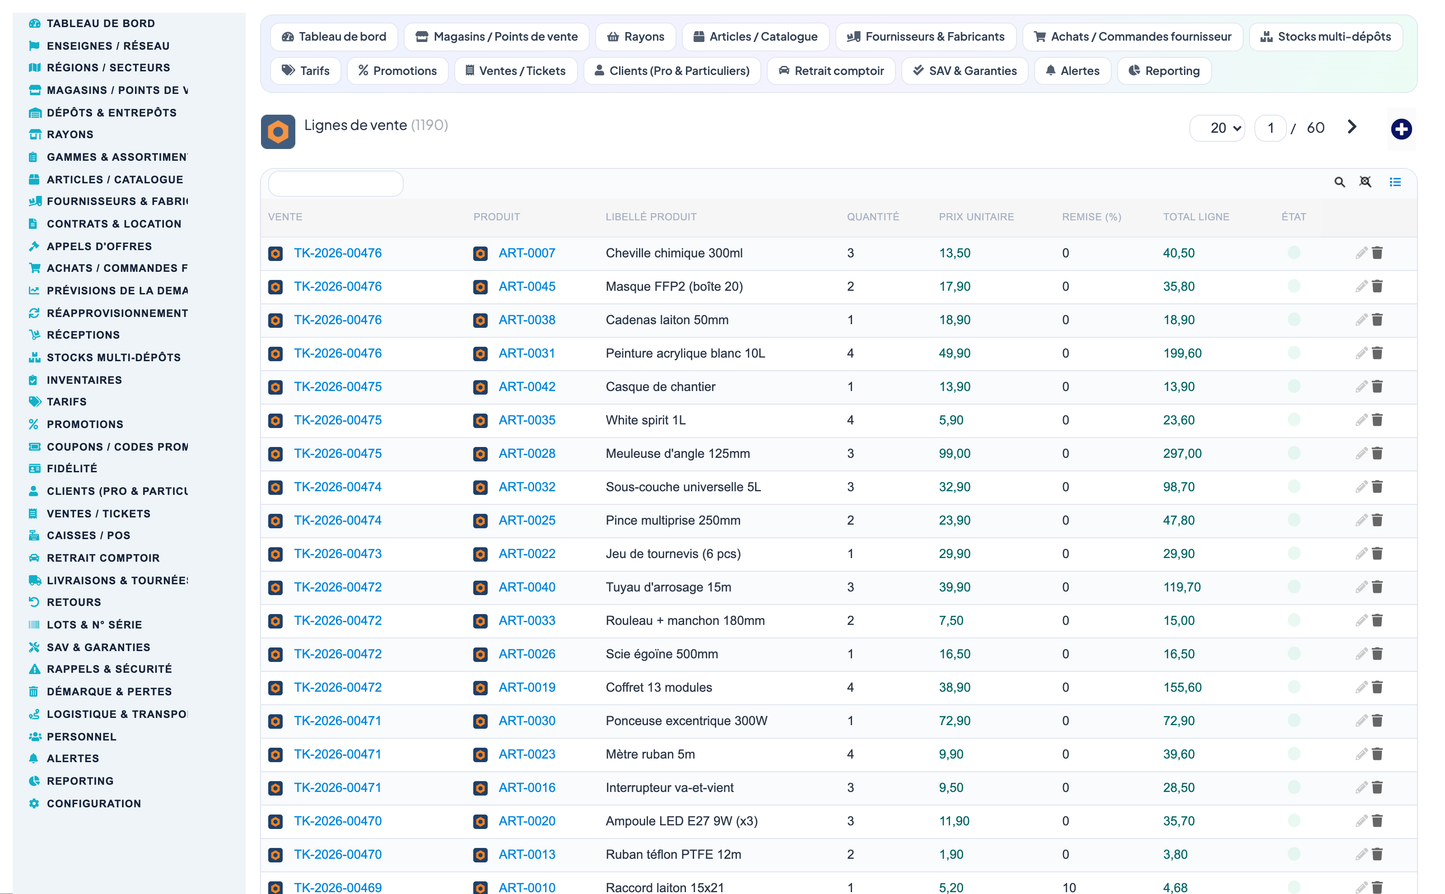Viewport: 1445px width, 894px height.
Task: Click the filter input field above table
Action: point(336,183)
